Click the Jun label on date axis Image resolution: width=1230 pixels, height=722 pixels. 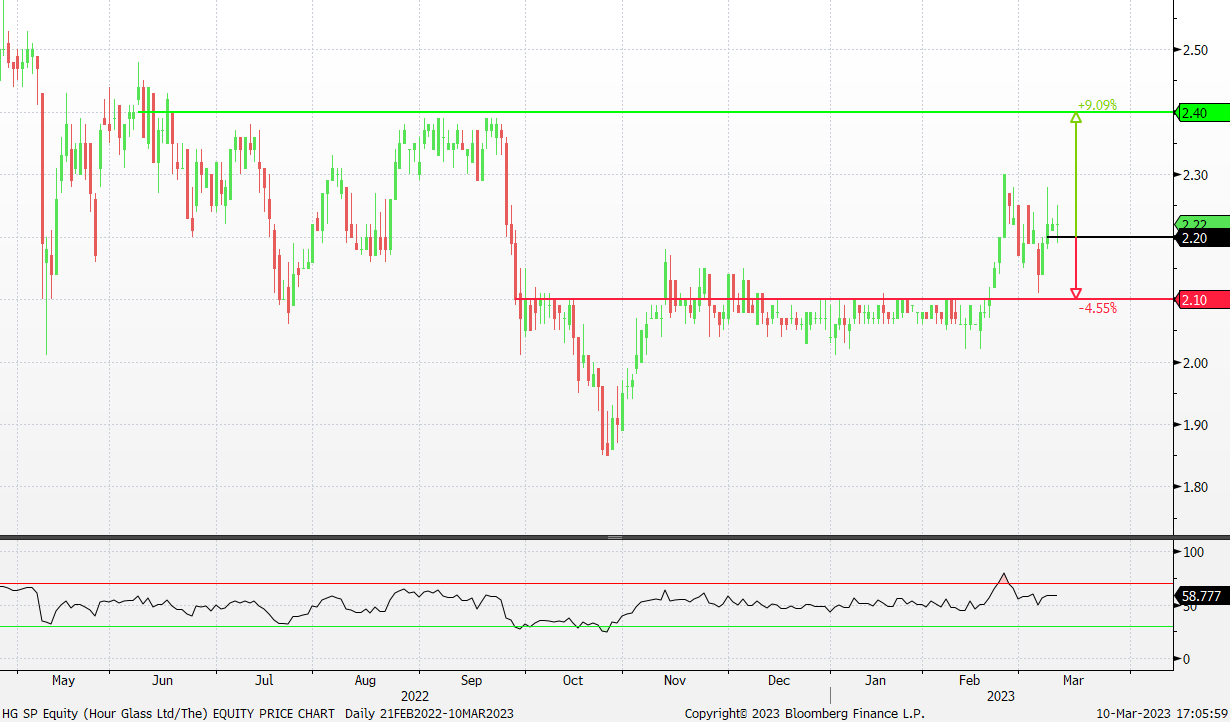[x=162, y=681]
